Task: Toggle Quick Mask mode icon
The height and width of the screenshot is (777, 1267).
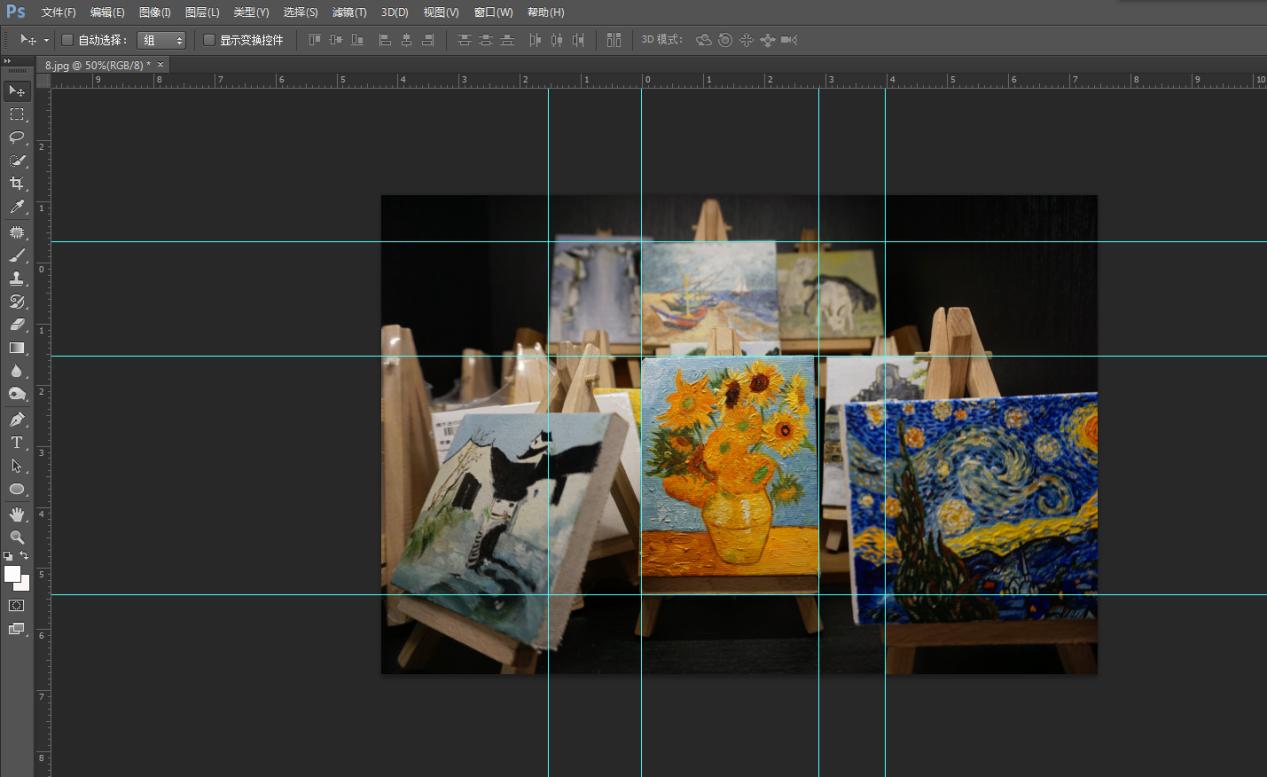Action: [x=17, y=605]
